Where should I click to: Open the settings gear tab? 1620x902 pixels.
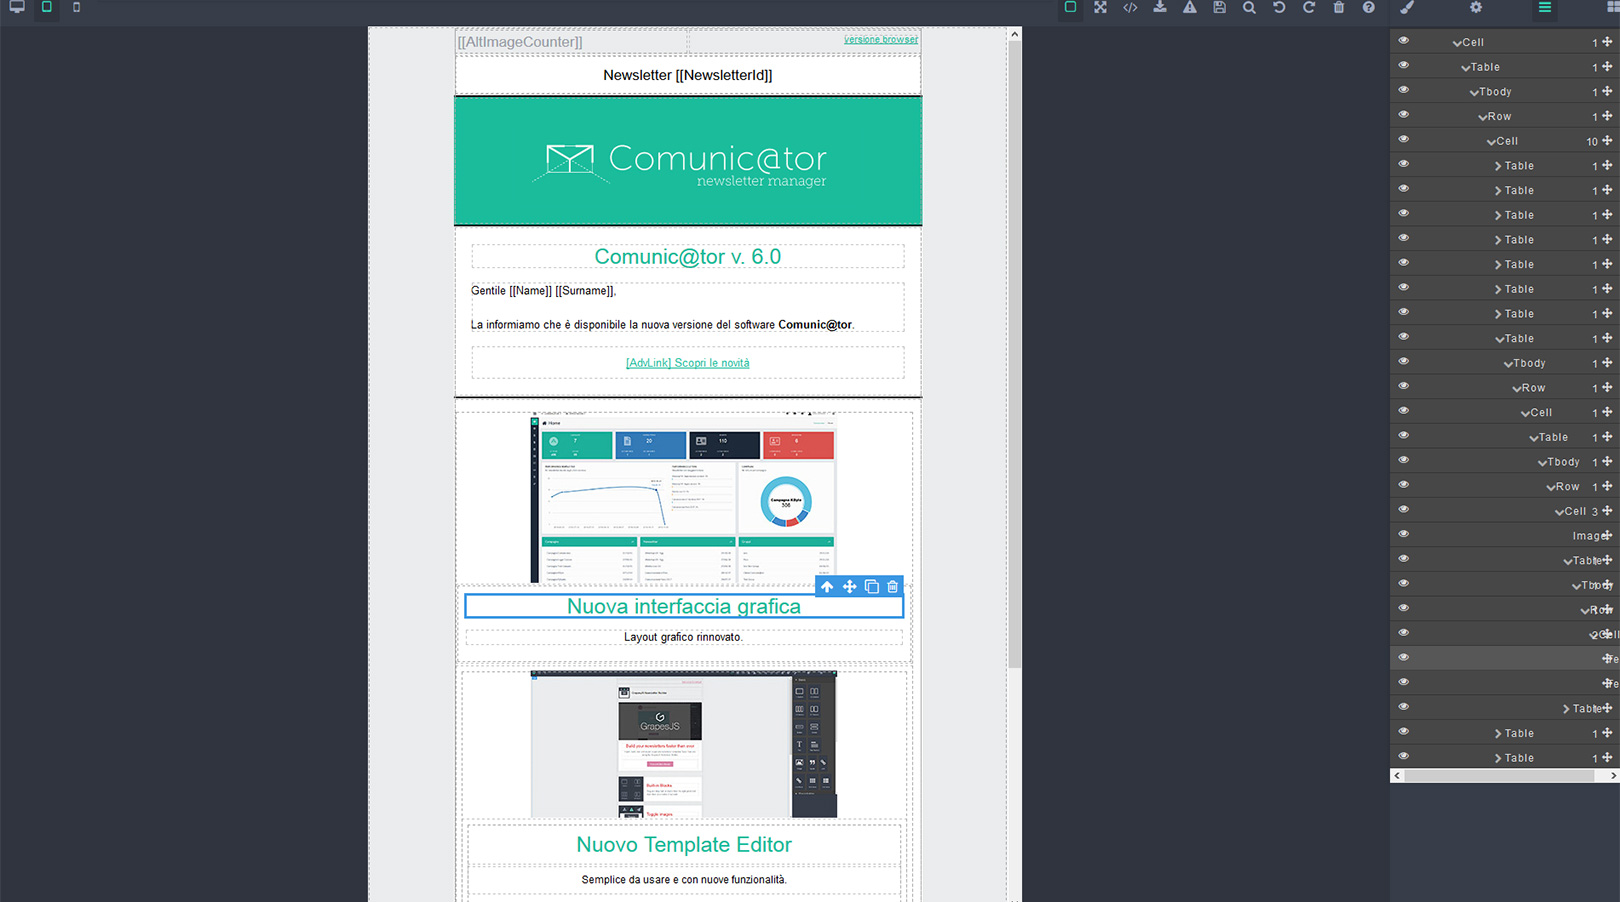coord(1476,7)
